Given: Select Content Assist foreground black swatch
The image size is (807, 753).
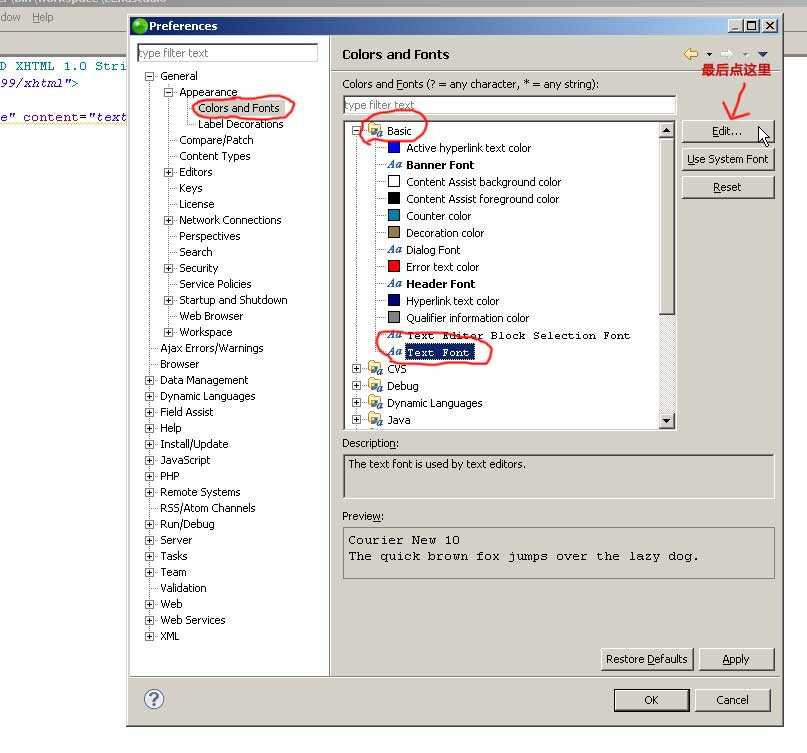Looking at the screenshot, I should [x=394, y=199].
